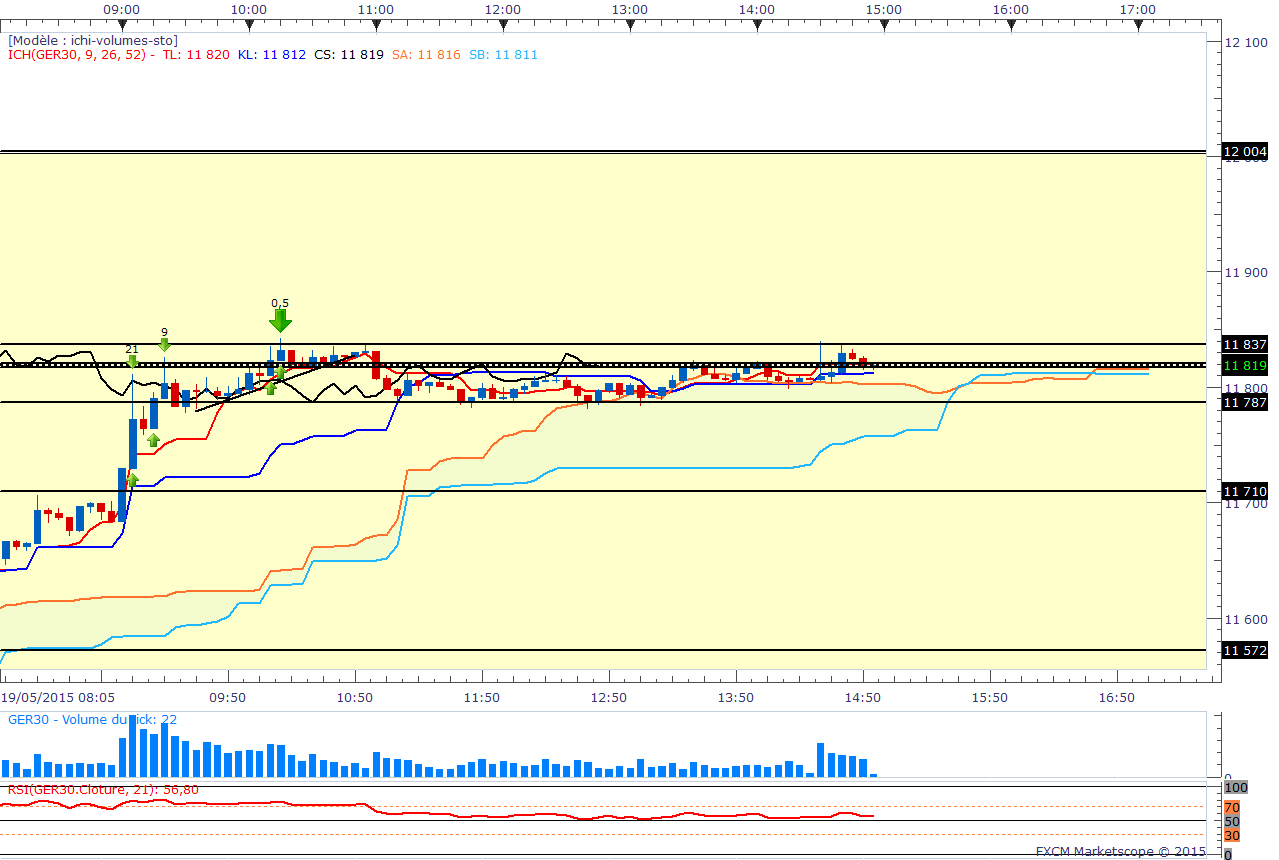
Task: Click the 14:00 time marker triangle
Action: click(757, 25)
